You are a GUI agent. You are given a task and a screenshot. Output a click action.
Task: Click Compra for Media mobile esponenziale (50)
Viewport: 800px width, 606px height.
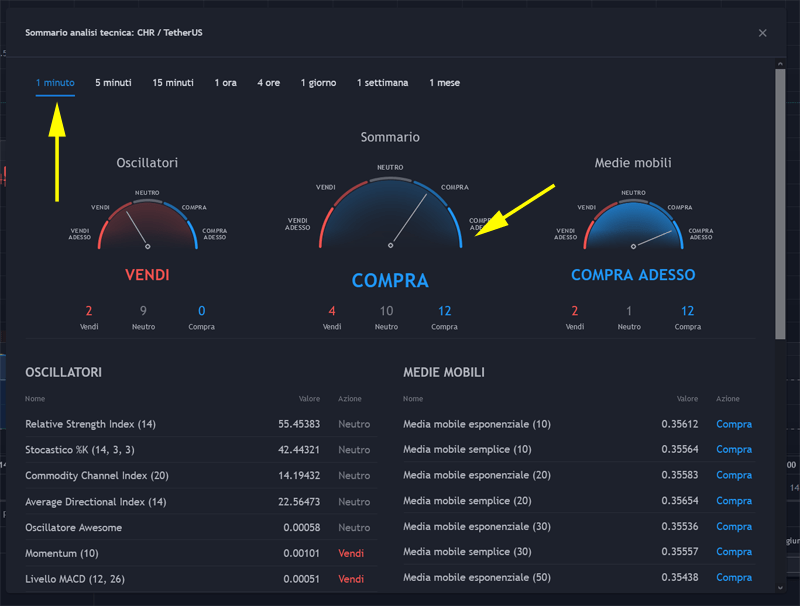pos(734,578)
